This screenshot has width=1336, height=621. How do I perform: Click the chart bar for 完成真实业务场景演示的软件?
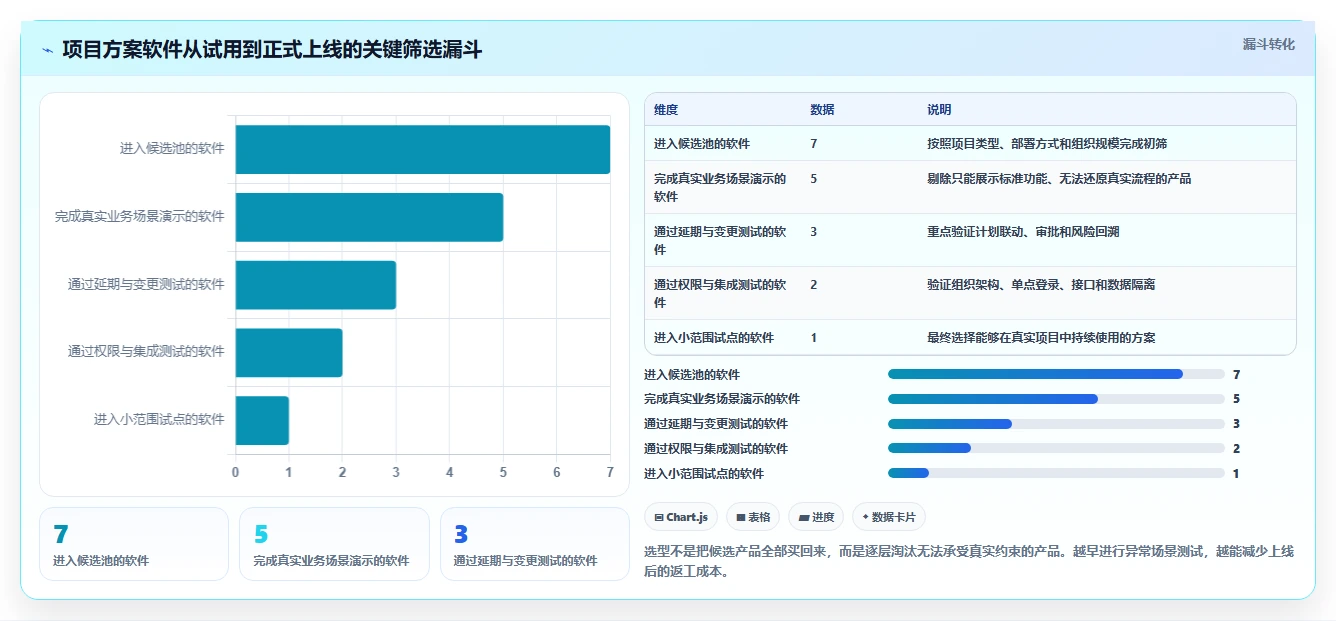pyautogui.click(x=369, y=217)
